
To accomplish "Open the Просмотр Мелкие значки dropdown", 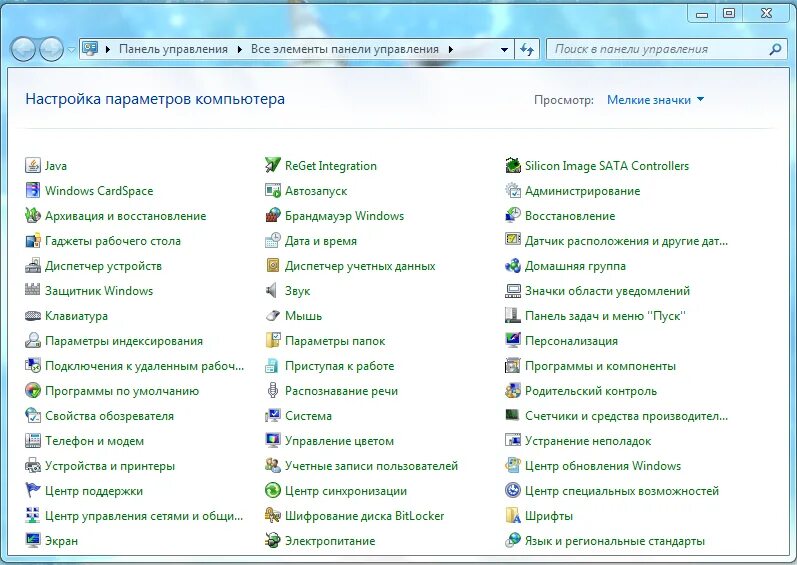I will [656, 100].
